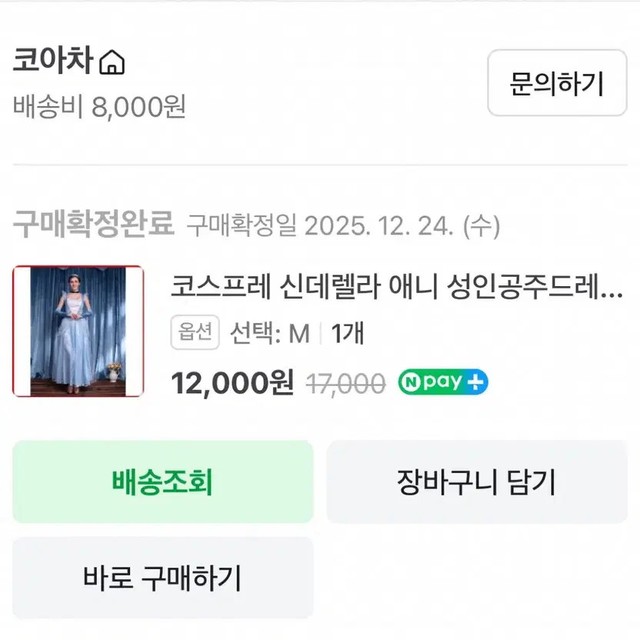This screenshot has height=640, width=640.
Task: Open the 코아차 store home icon
Action: [x=113, y=64]
